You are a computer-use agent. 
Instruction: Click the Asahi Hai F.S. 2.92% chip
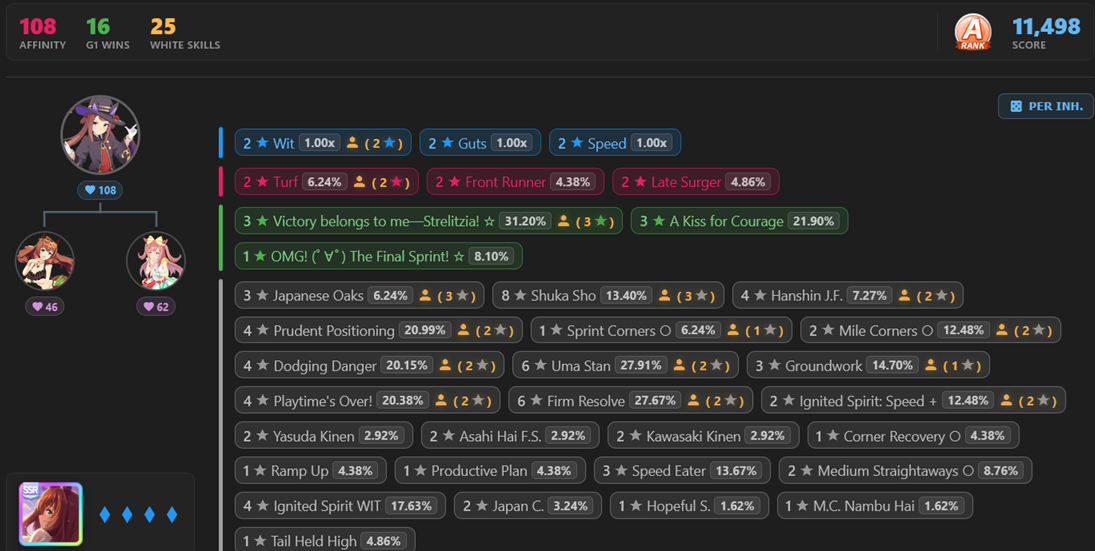[510, 436]
